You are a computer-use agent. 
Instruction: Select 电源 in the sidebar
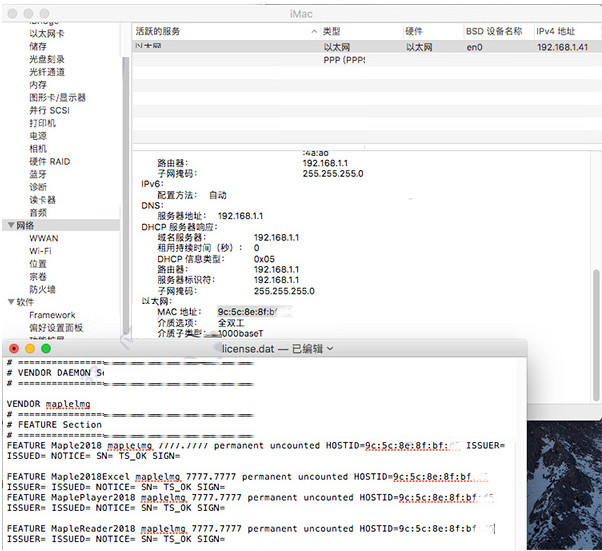[38, 136]
